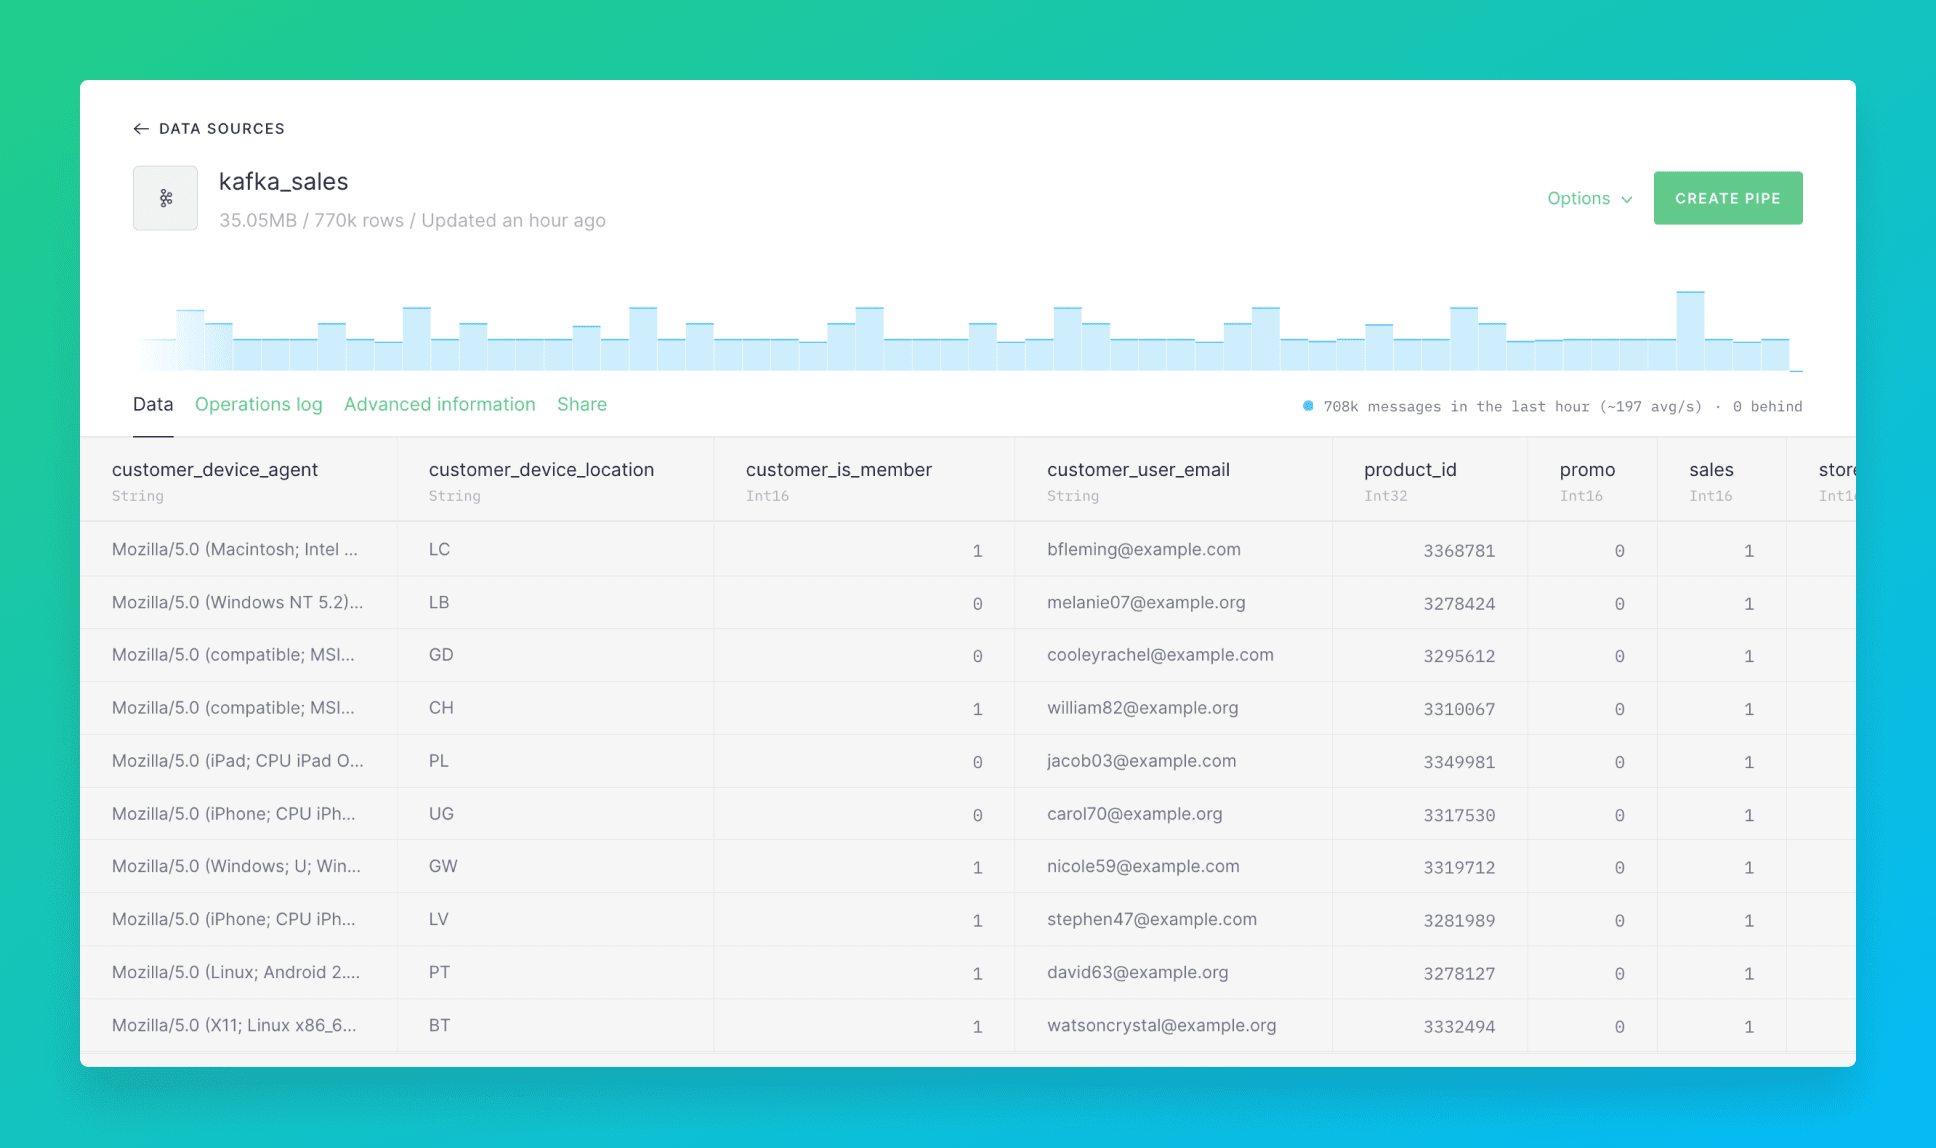Viewport: 1936px width, 1148px height.
Task: Click the kafka_sales title text
Action: click(283, 182)
